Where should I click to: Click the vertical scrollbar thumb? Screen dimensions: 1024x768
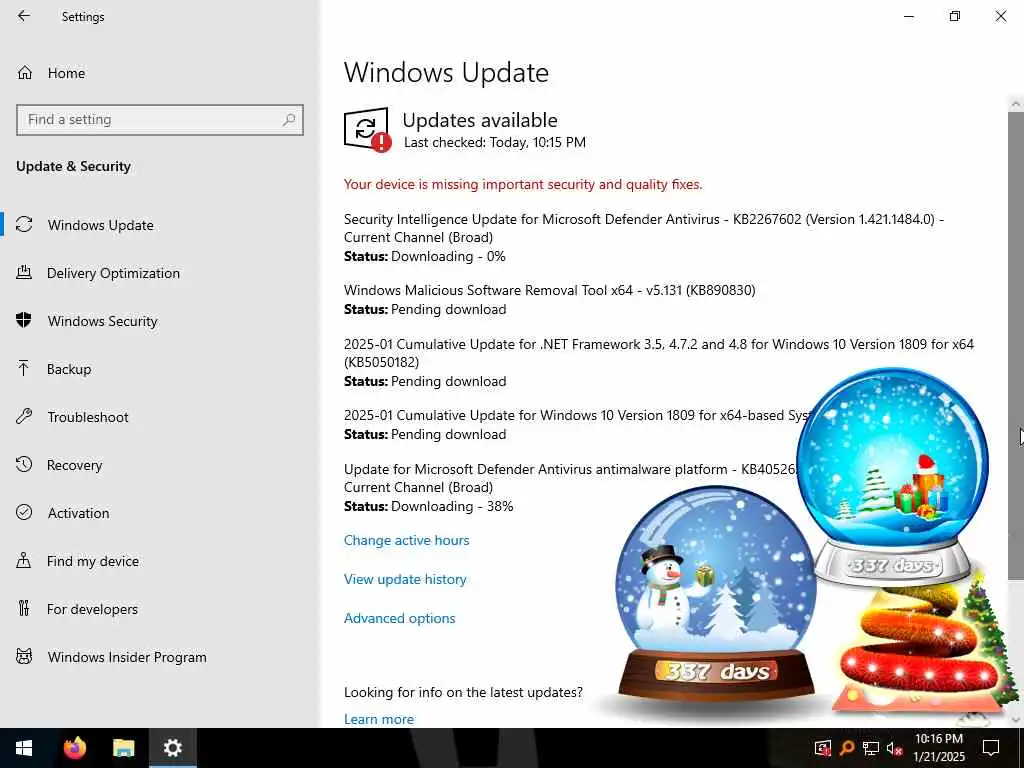[1016, 345]
